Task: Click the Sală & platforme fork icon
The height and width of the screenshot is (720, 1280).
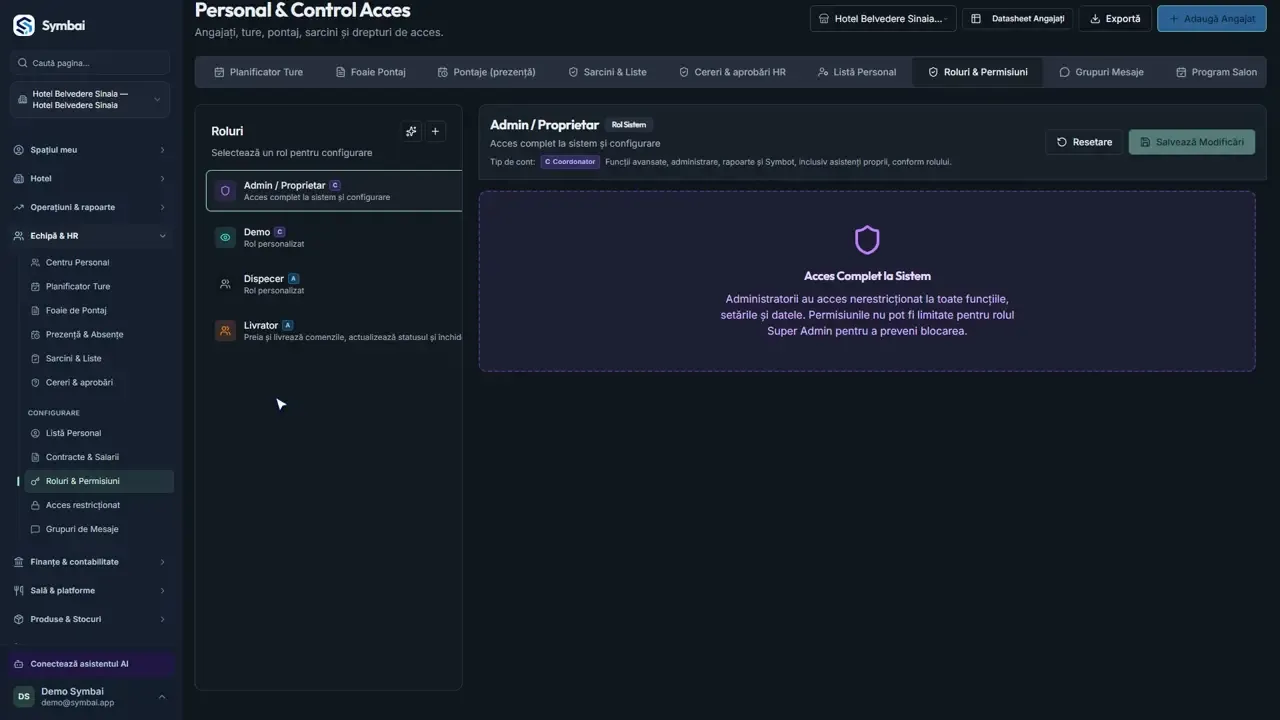Action: point(19,591)
